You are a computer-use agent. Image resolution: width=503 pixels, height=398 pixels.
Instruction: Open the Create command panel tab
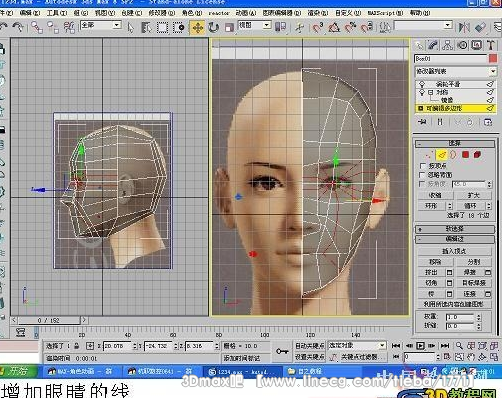coord(419,45)
